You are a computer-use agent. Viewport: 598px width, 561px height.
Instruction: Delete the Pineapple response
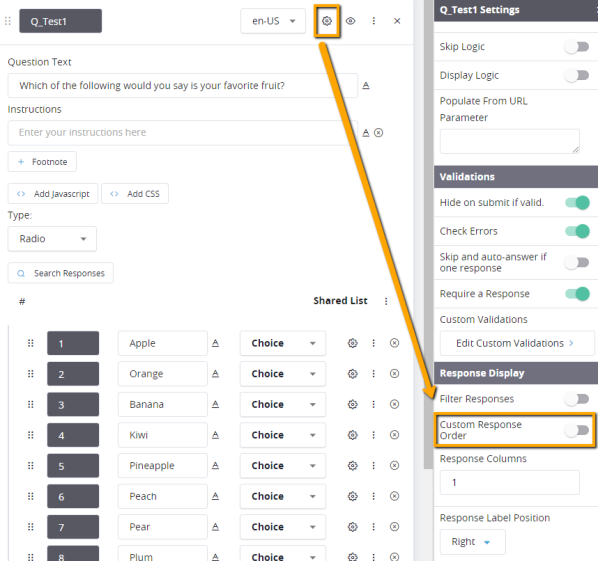click(394, 466)
